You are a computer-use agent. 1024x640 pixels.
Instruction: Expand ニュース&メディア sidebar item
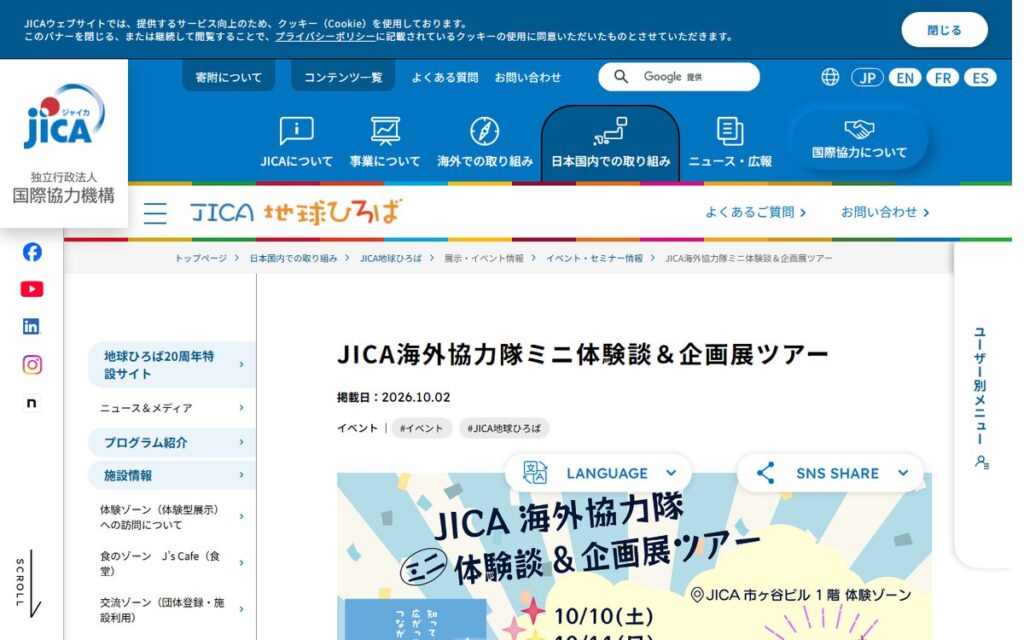(x=172, y=408)
